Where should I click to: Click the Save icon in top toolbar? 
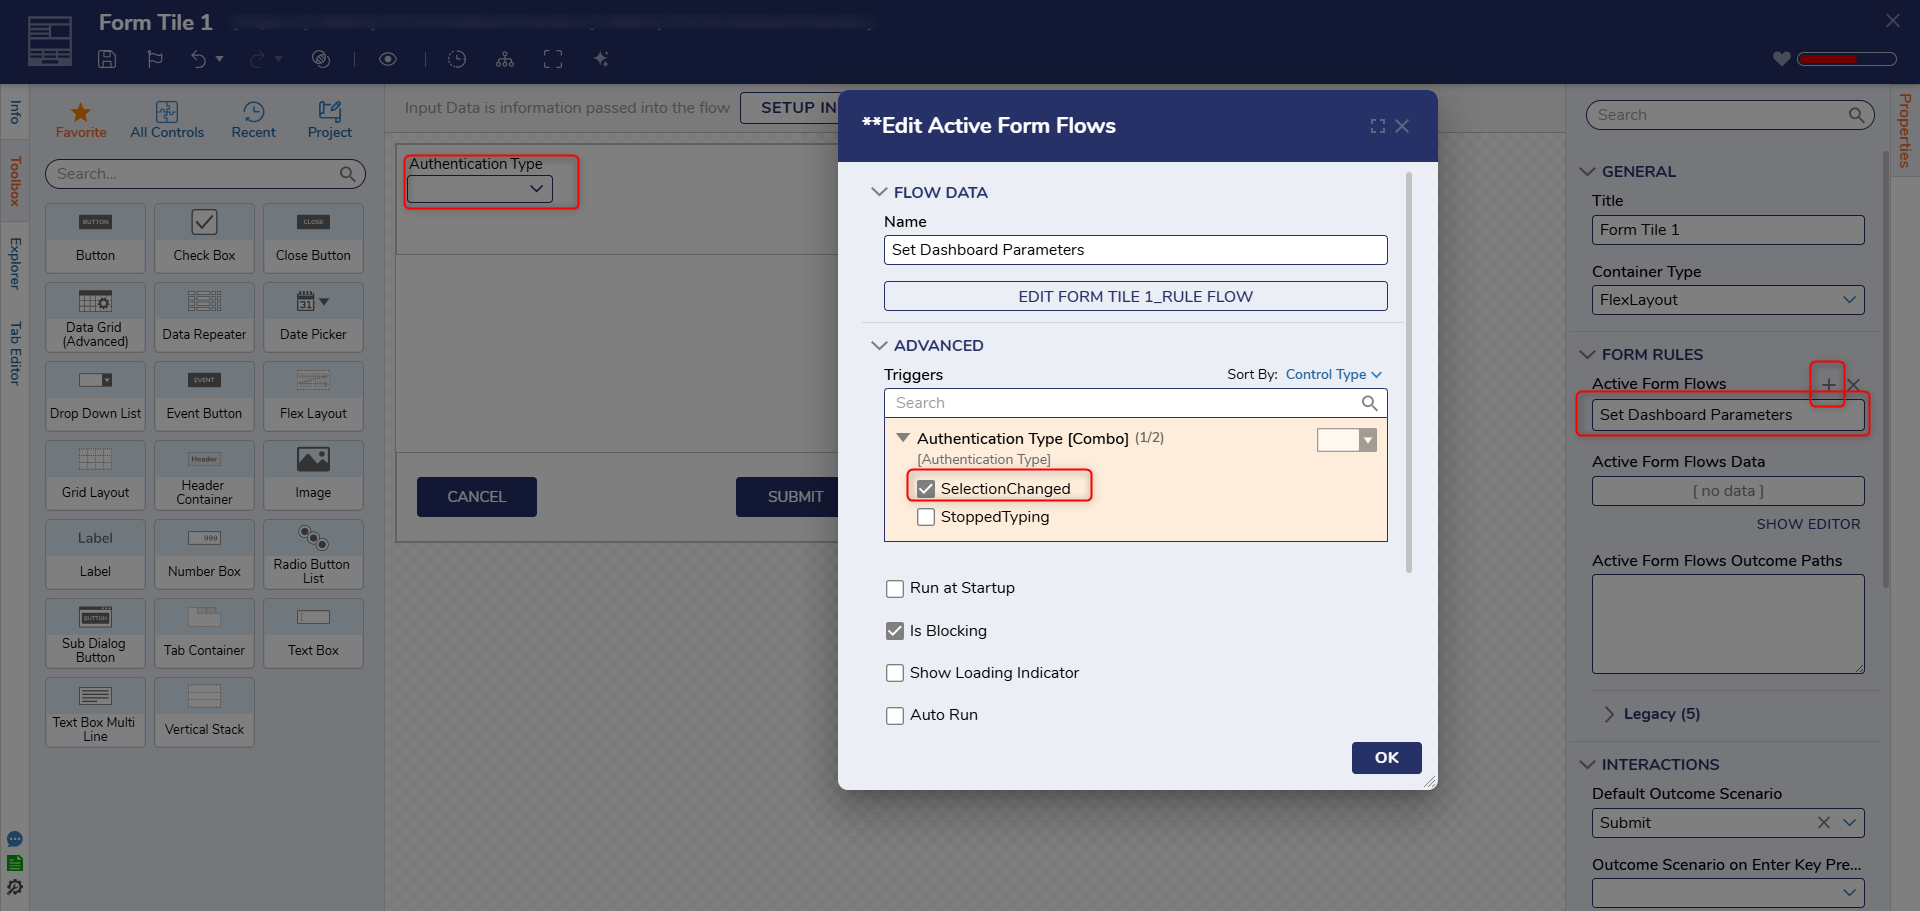click(x=107, y=59)
